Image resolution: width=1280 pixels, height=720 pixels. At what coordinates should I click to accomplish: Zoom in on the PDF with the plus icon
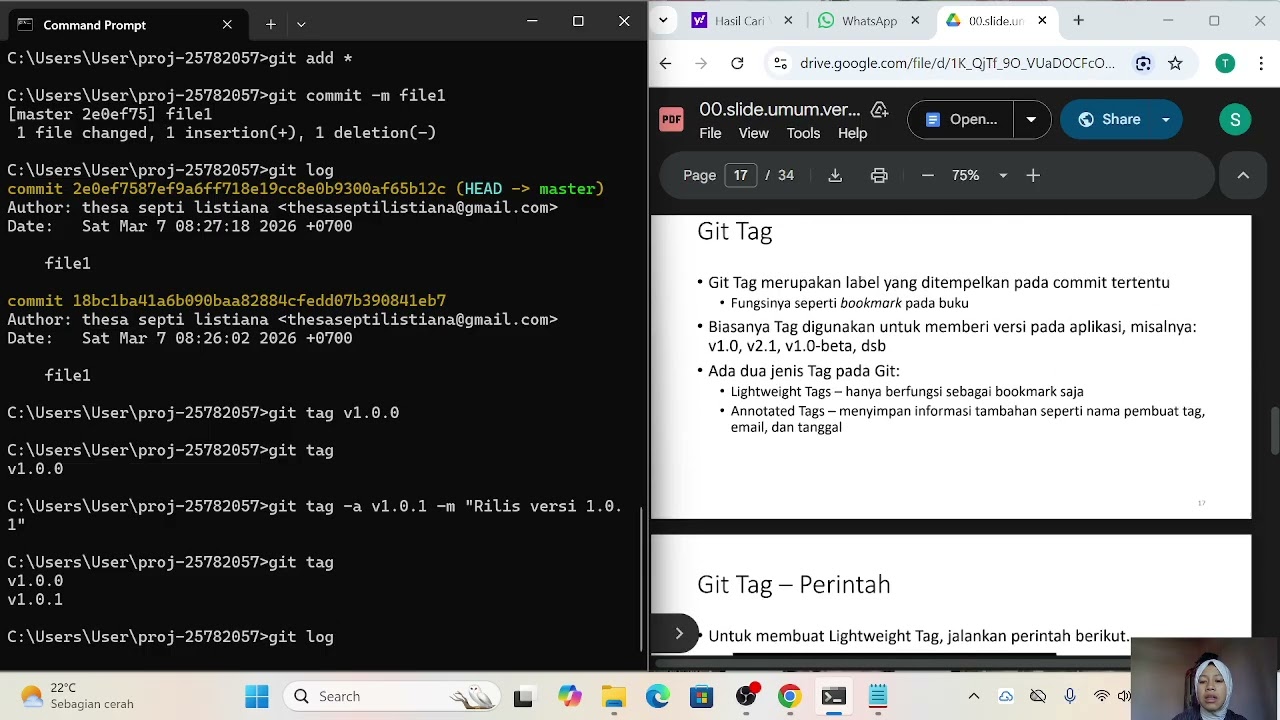point(1033,175)
